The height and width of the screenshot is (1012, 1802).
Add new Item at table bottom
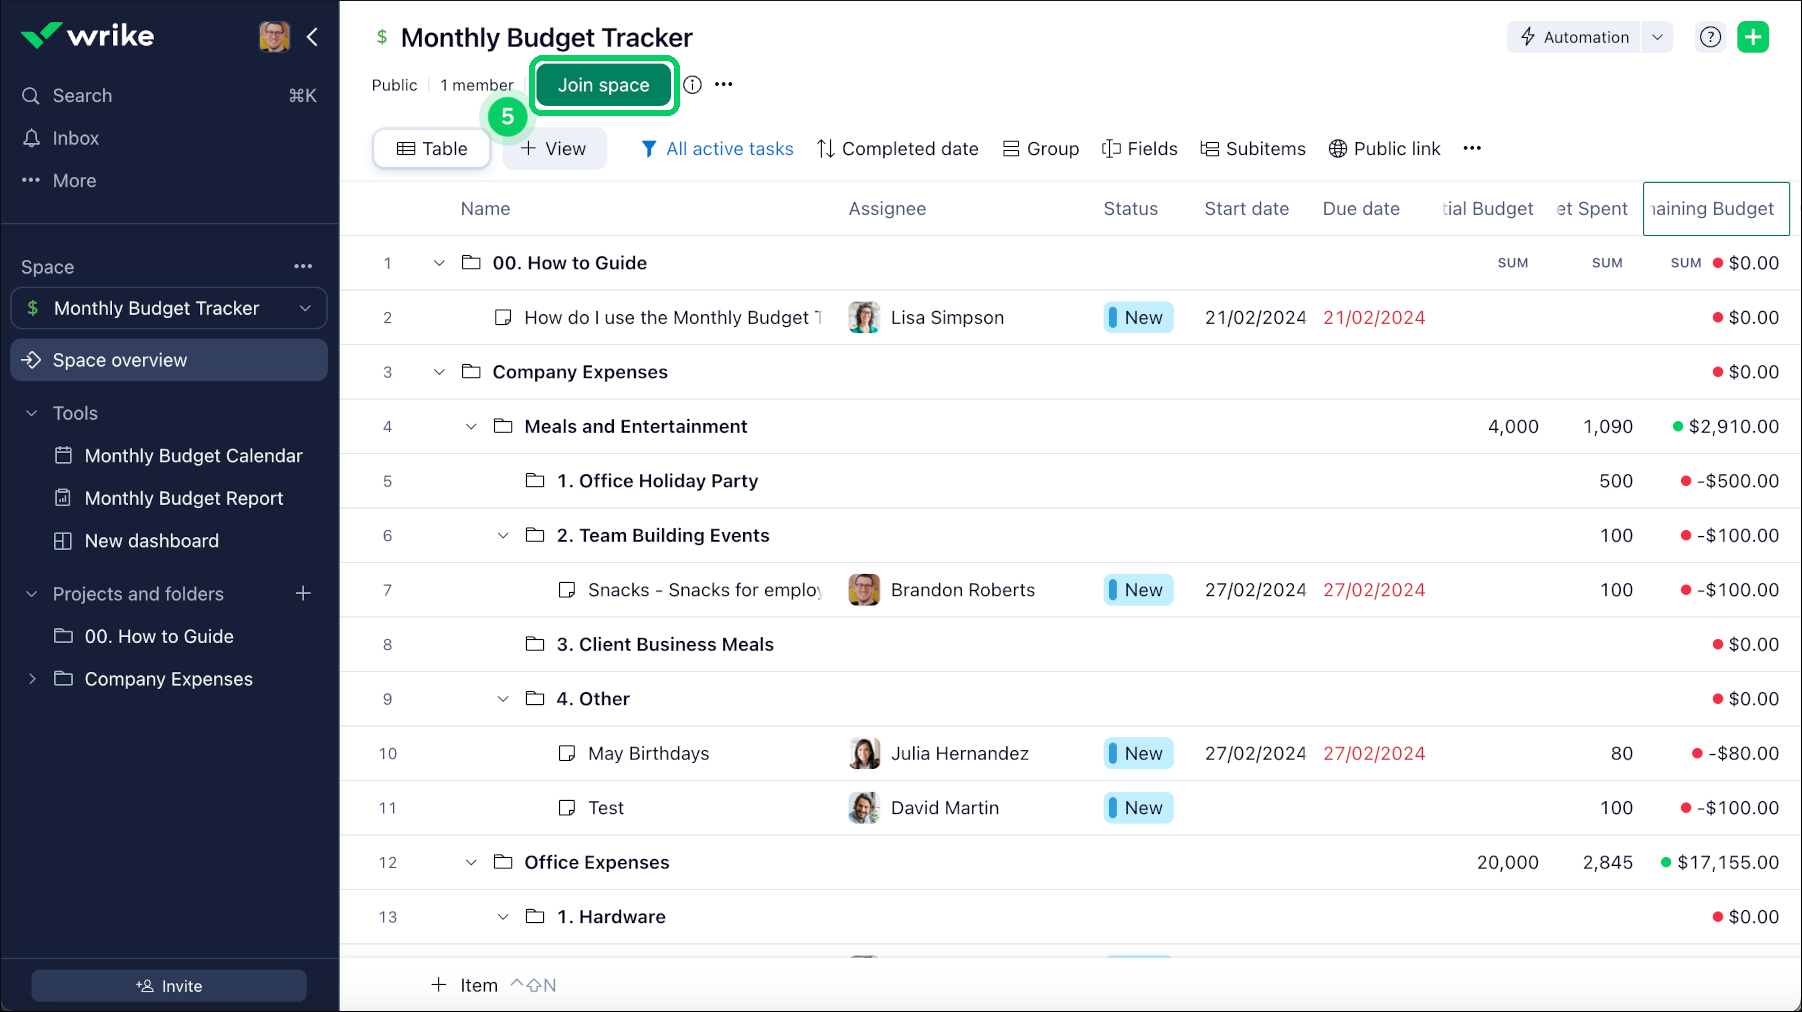click(x=464, y=985)
